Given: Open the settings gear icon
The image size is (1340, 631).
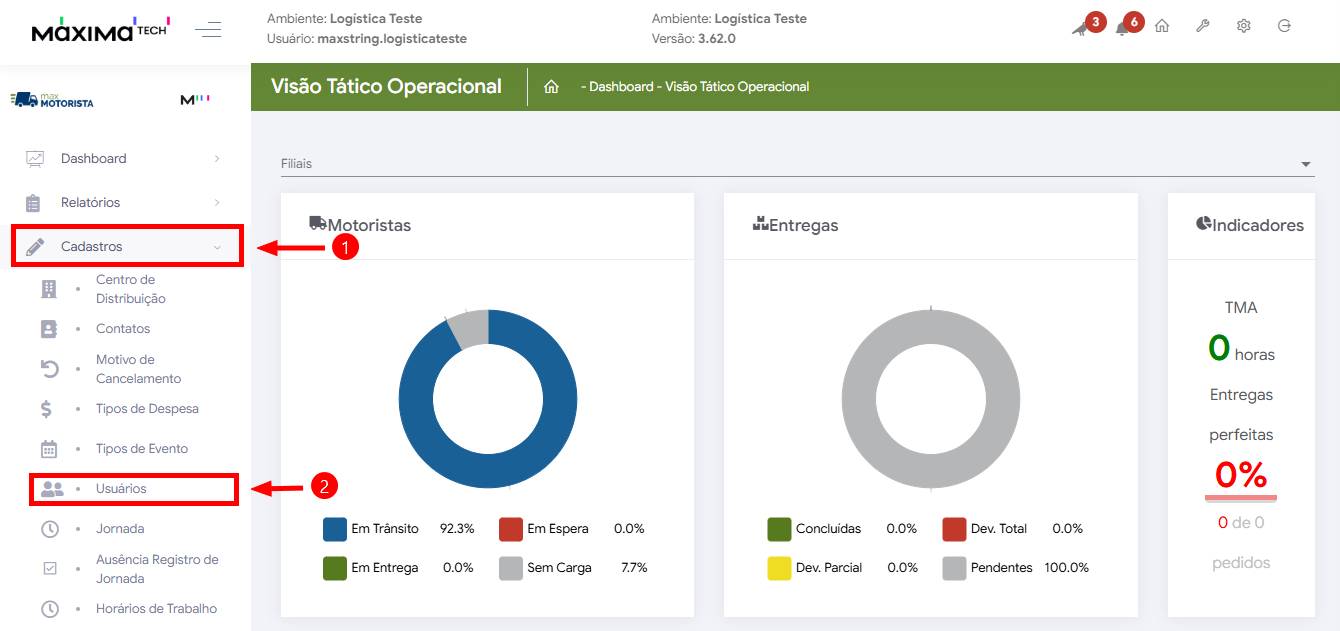Looking at the screenshot, I should [x=1244, y=26].
